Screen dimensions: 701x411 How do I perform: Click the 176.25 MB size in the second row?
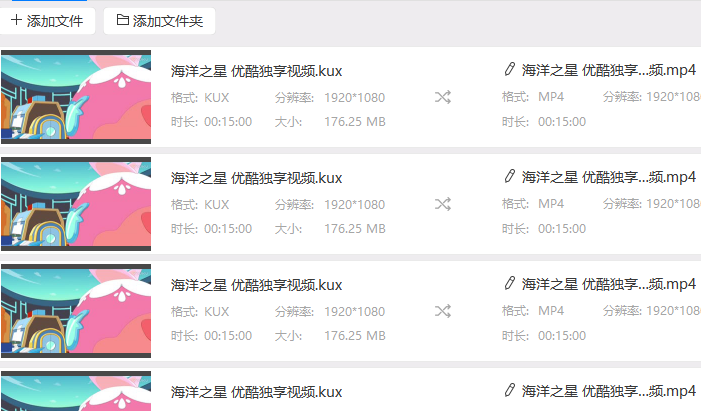point(354,228)
